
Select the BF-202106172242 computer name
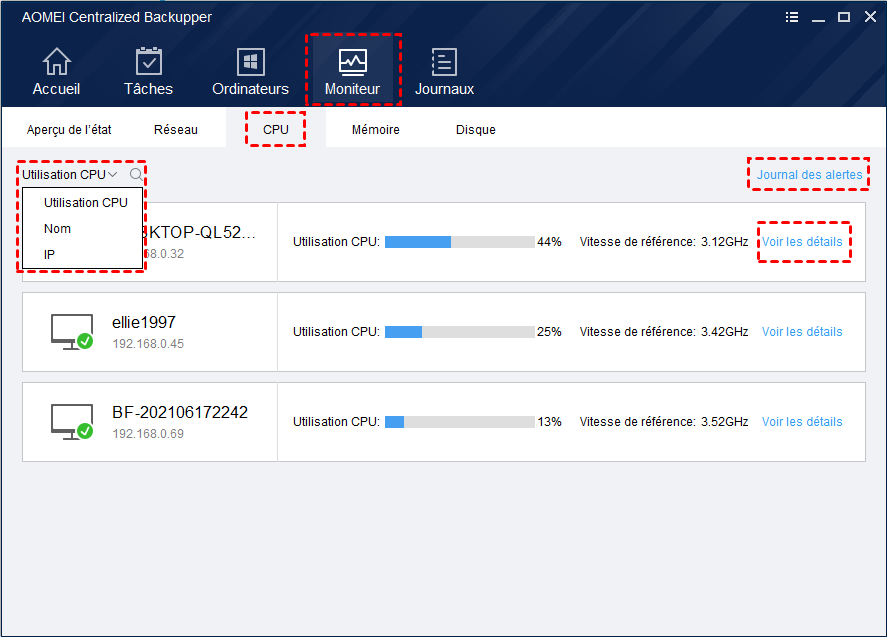pos(180,412)
